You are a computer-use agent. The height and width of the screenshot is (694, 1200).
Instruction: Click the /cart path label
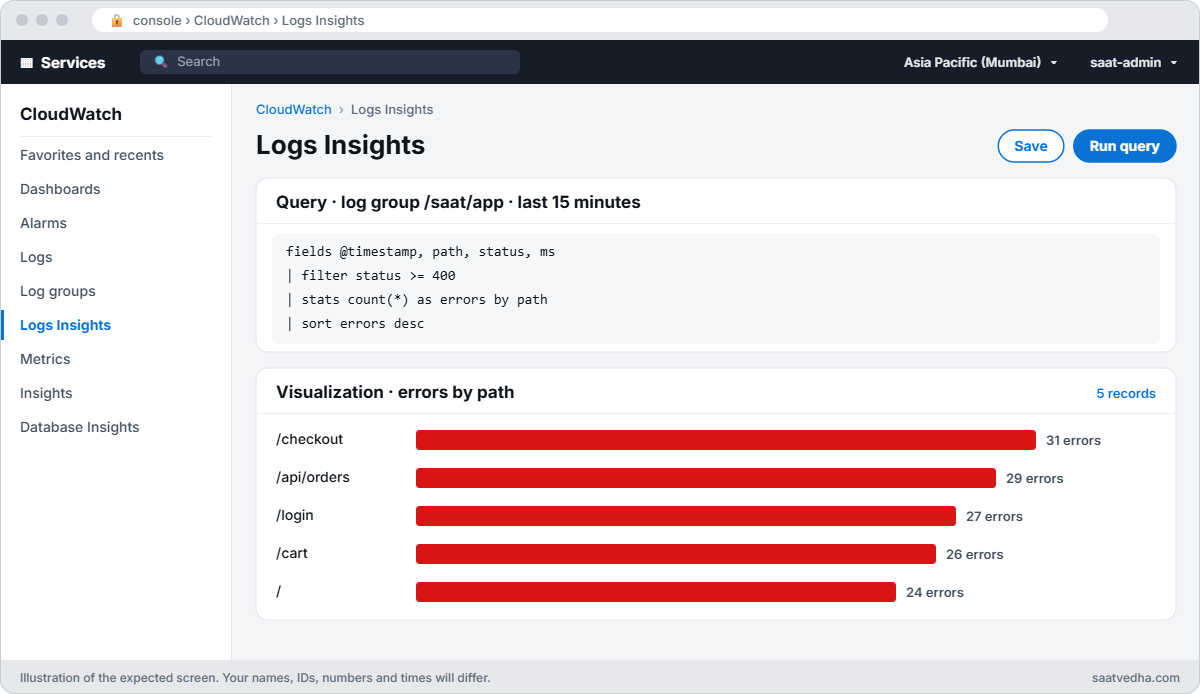point(292,553)
